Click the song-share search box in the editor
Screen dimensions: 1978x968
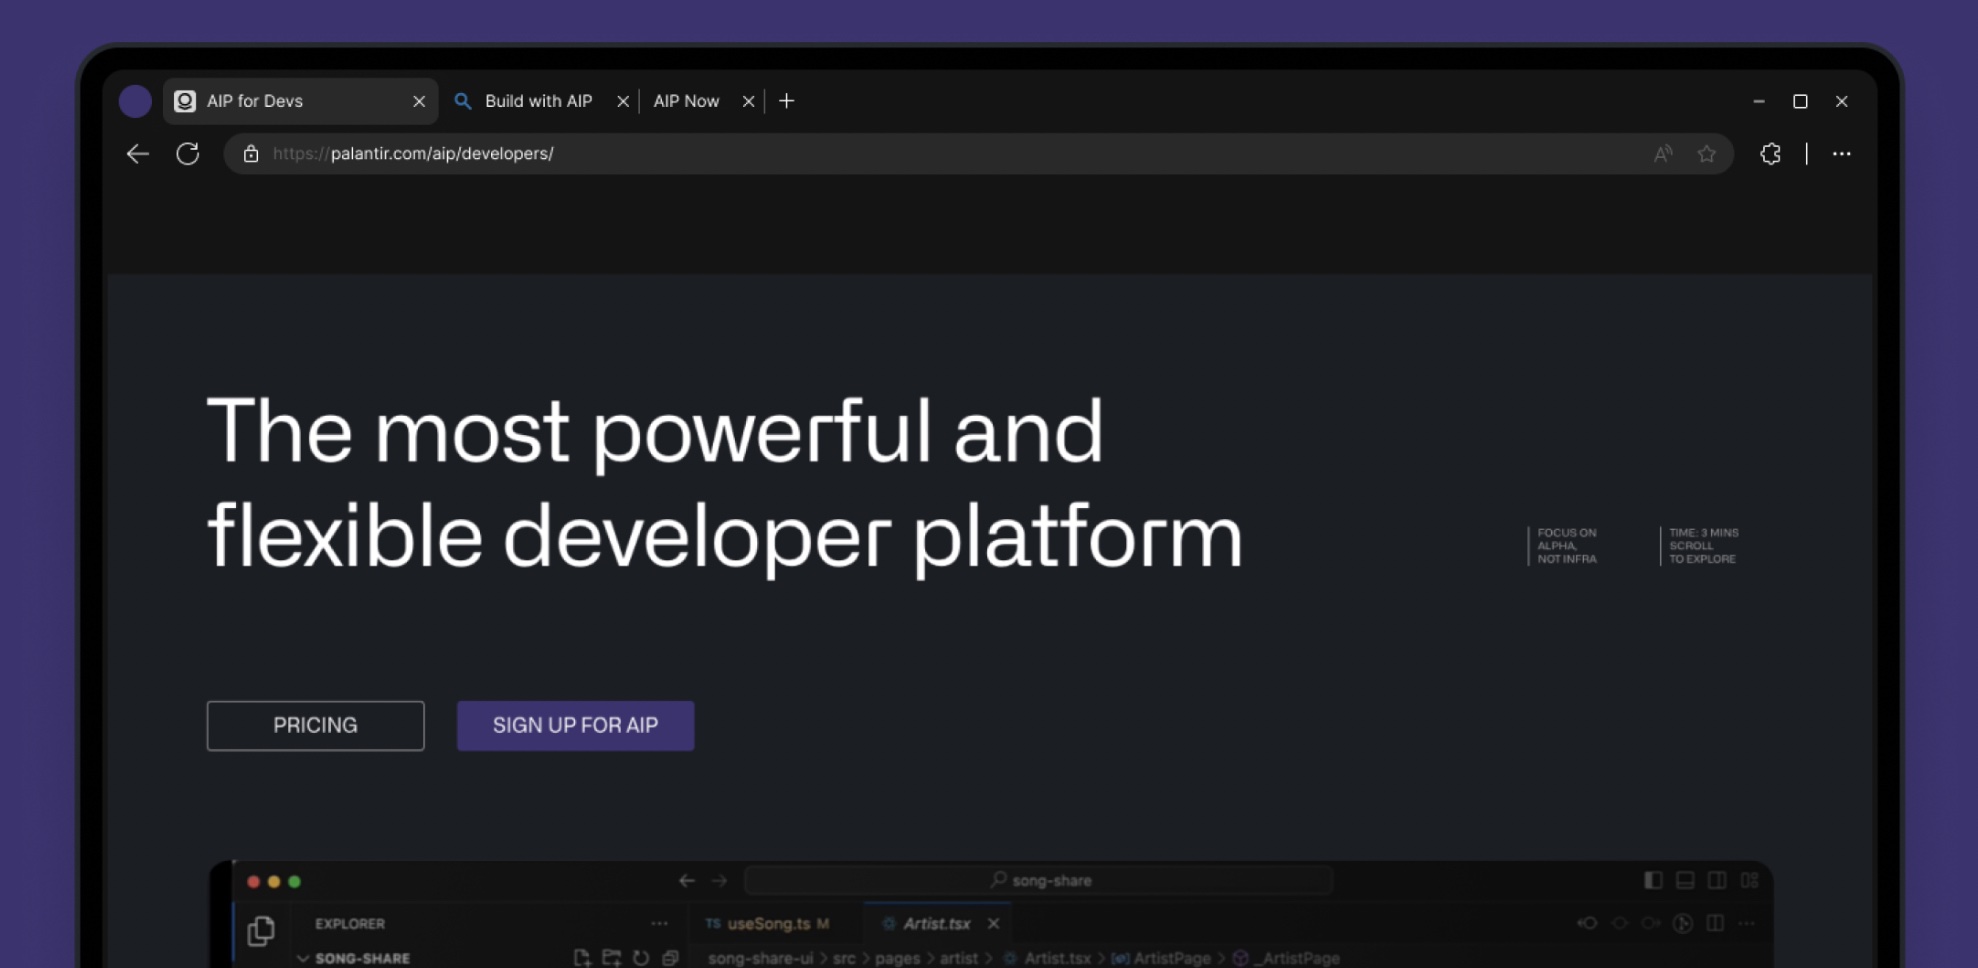click(x=1039, y=880)
